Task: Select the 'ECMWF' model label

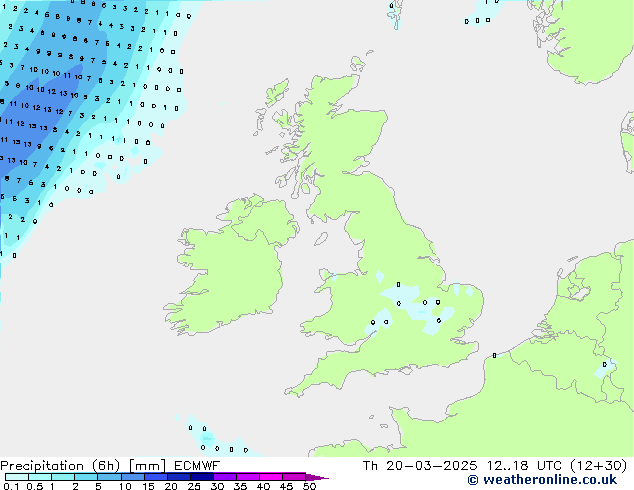Action: click(x=197, y=466)
